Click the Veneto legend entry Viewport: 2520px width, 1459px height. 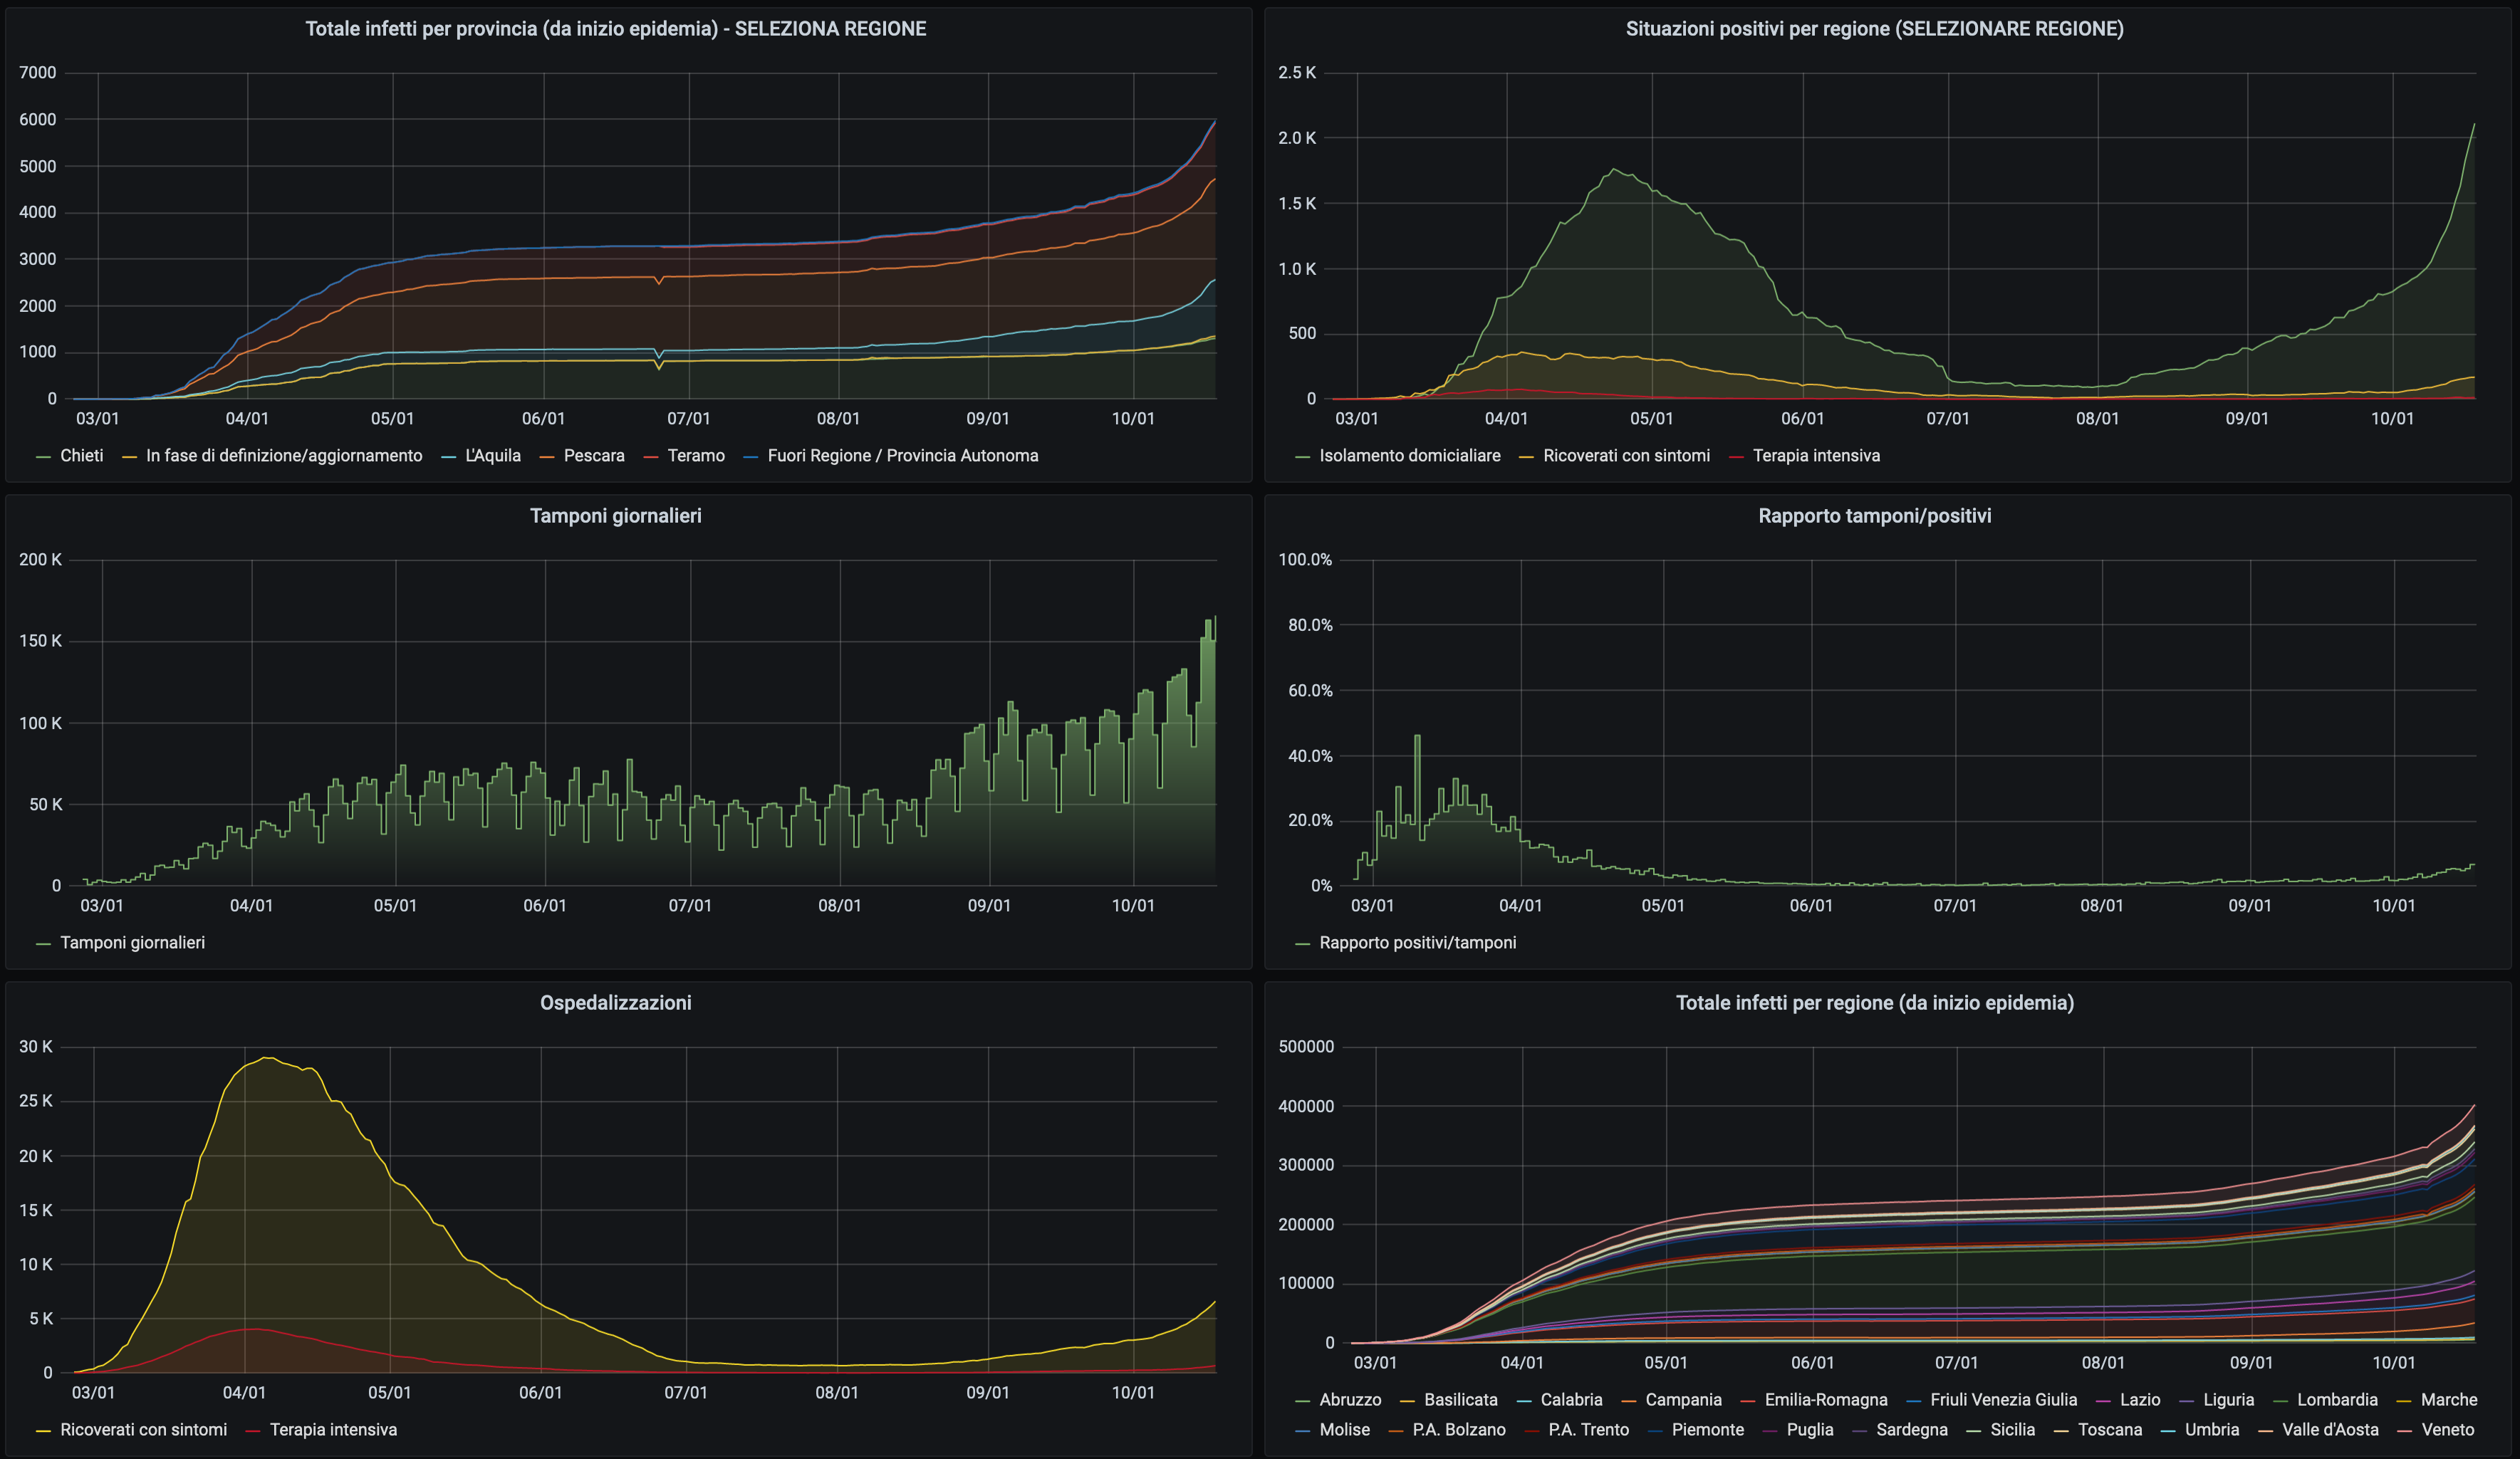pos(2447,1429)
